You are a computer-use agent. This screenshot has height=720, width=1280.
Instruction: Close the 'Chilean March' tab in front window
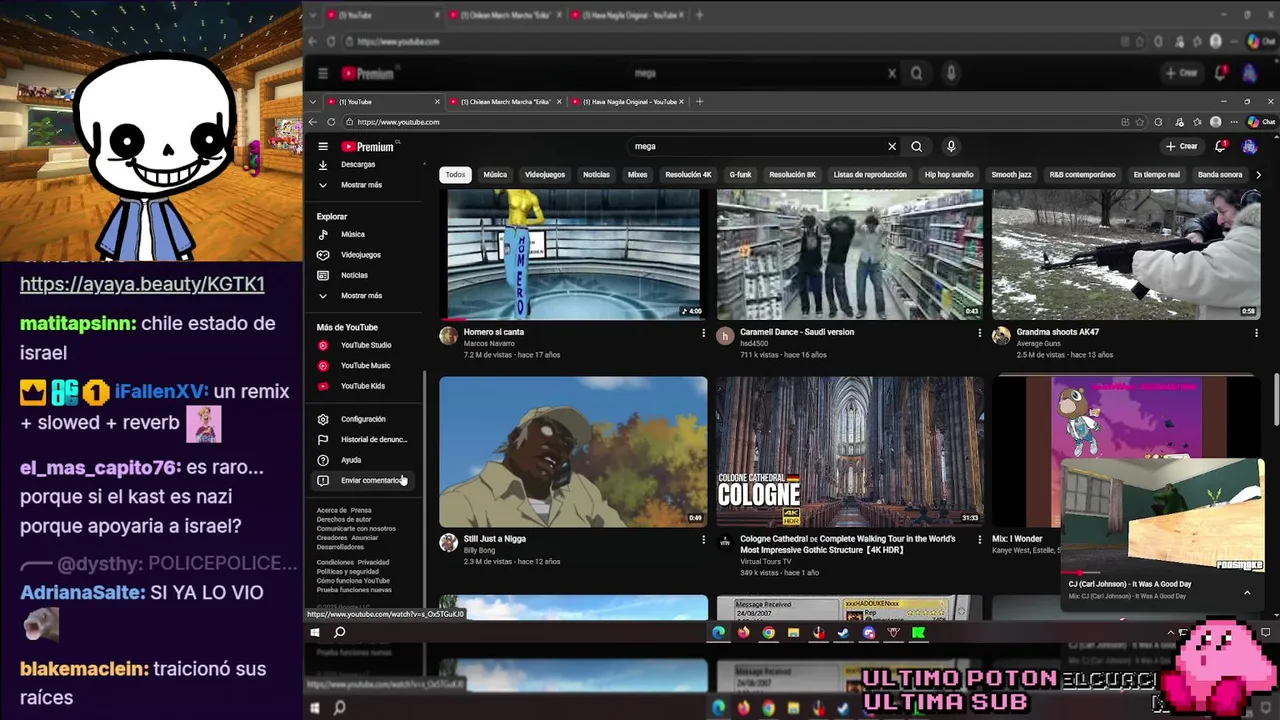[x=559, y=101]
